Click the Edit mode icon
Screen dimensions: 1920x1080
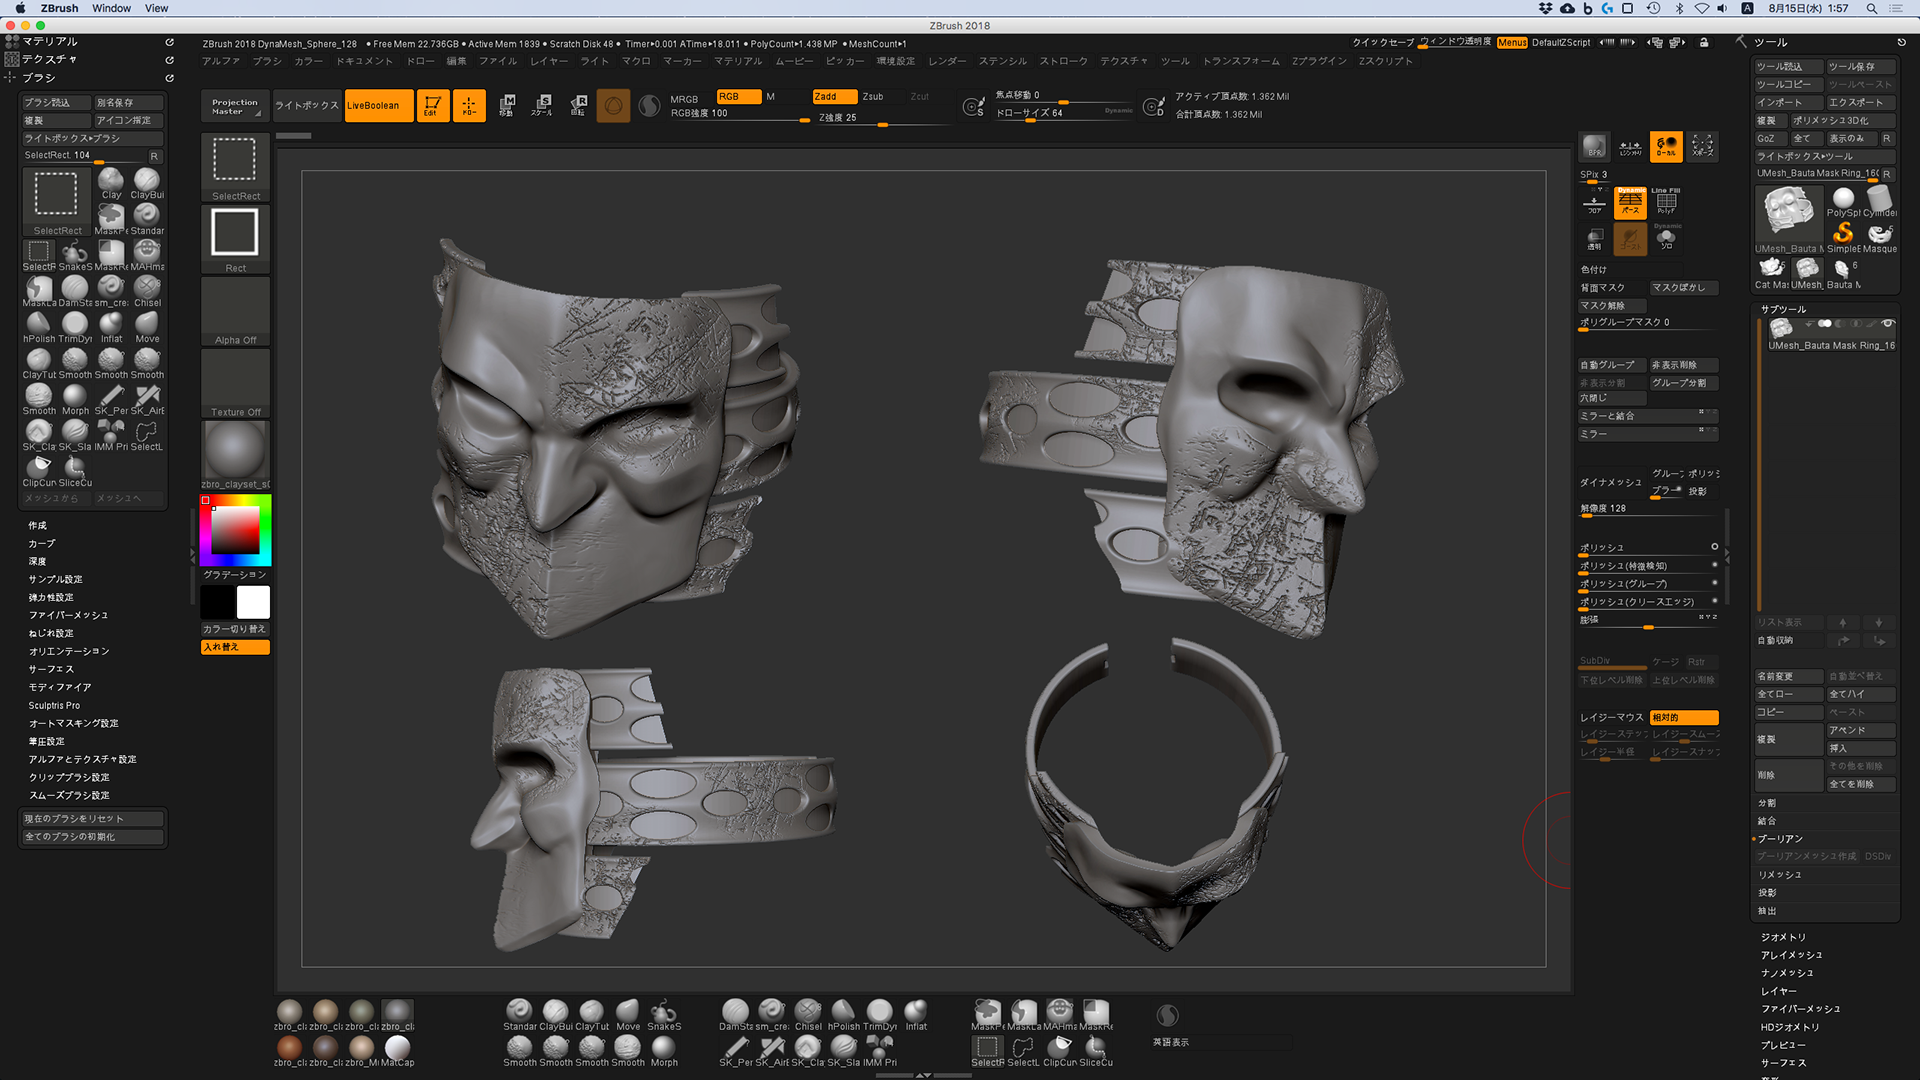432,105
